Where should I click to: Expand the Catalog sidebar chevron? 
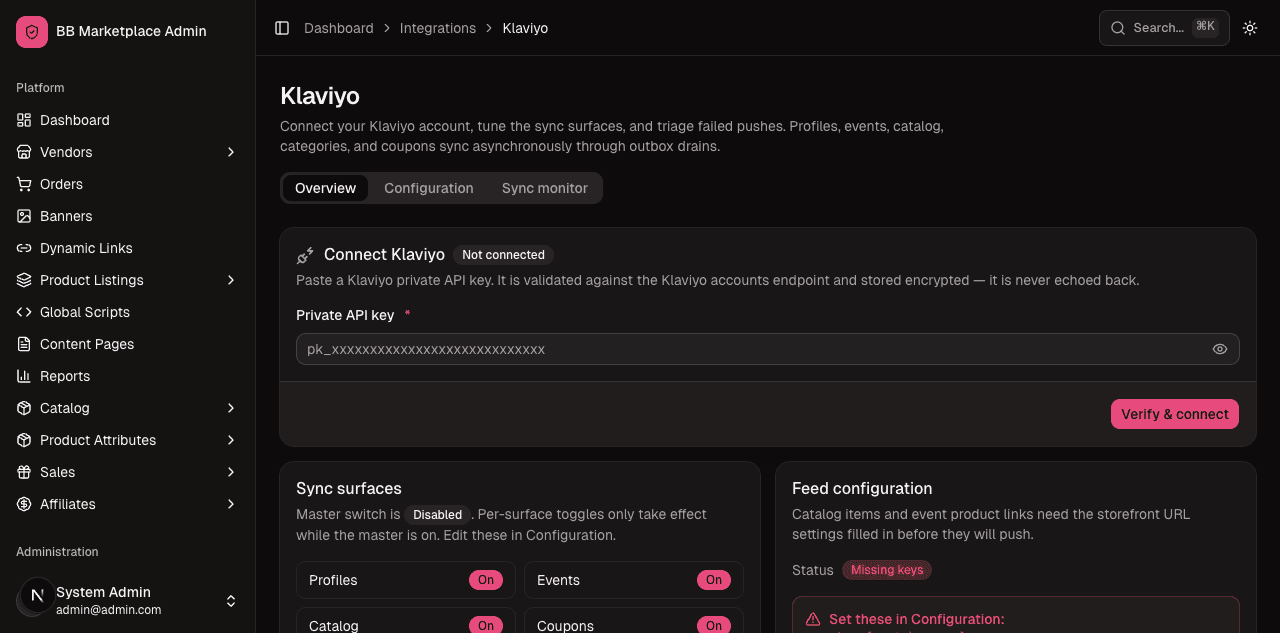(x=231, y=408)
